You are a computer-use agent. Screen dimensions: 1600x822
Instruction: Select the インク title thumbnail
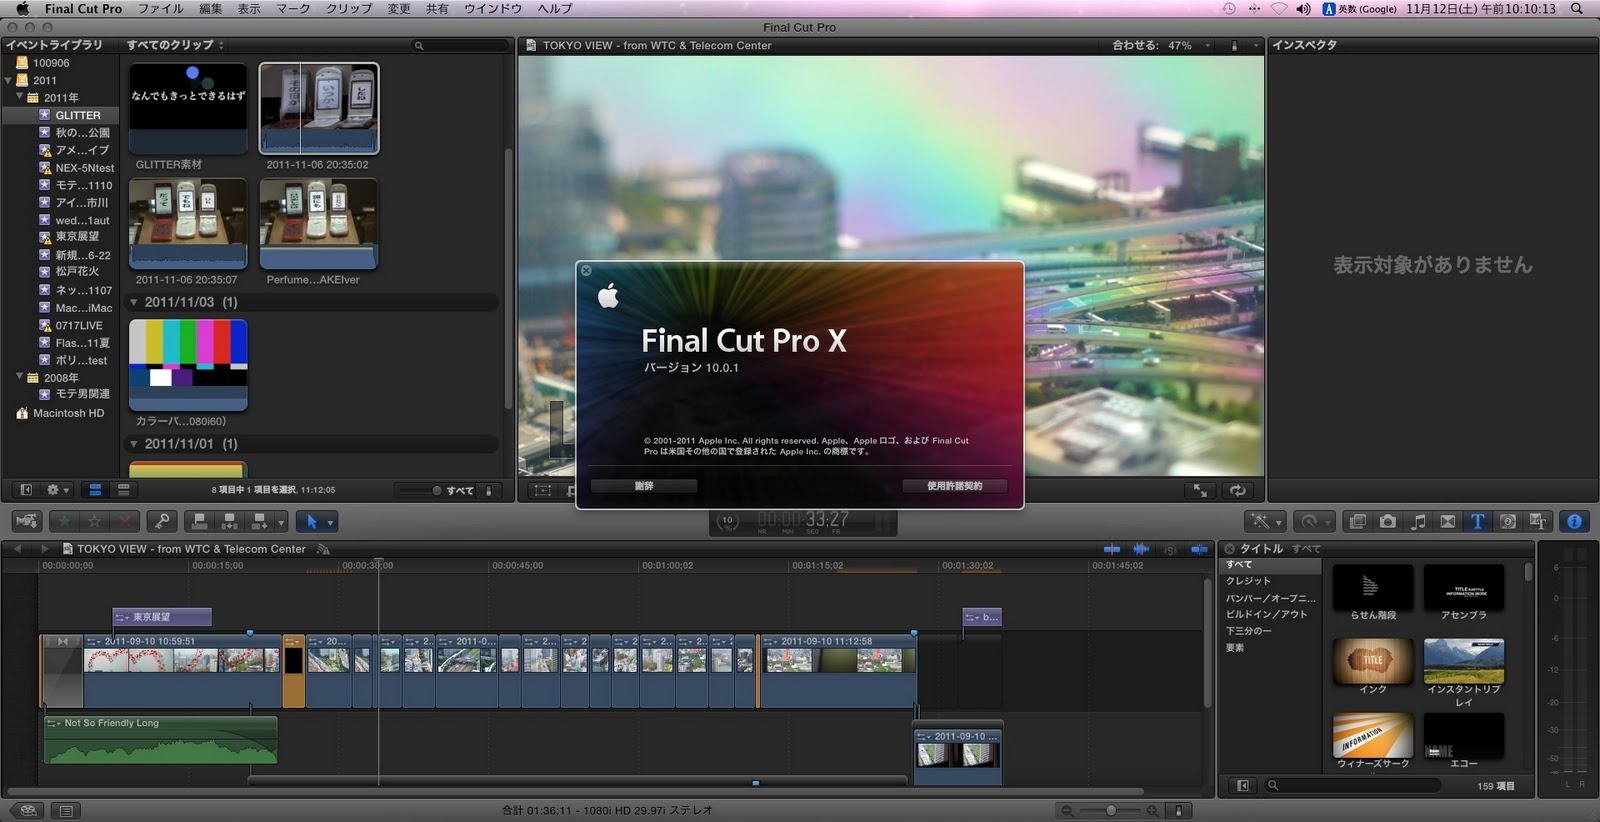point(1373,661)
